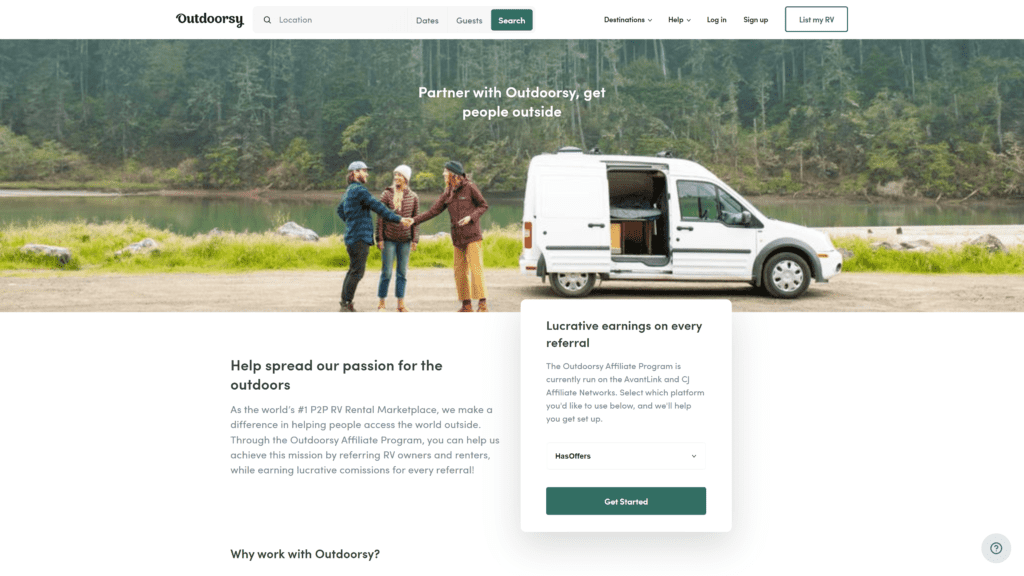
Task: Click the magnifying glass search icon
Action: [267, 20]
